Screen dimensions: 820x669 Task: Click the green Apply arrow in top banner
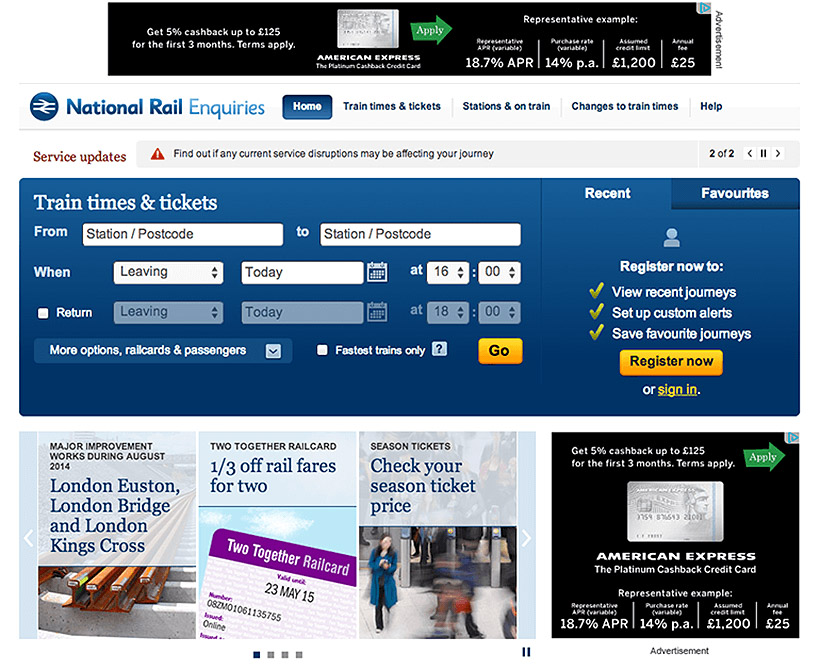pyautogui.click(x=430, y=30)
